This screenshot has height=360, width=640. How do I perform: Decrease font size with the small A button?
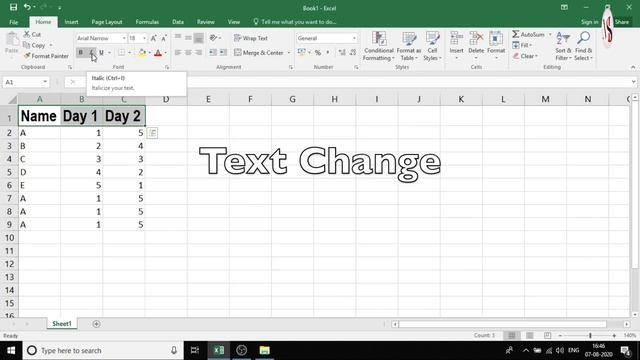click(164, 38)
